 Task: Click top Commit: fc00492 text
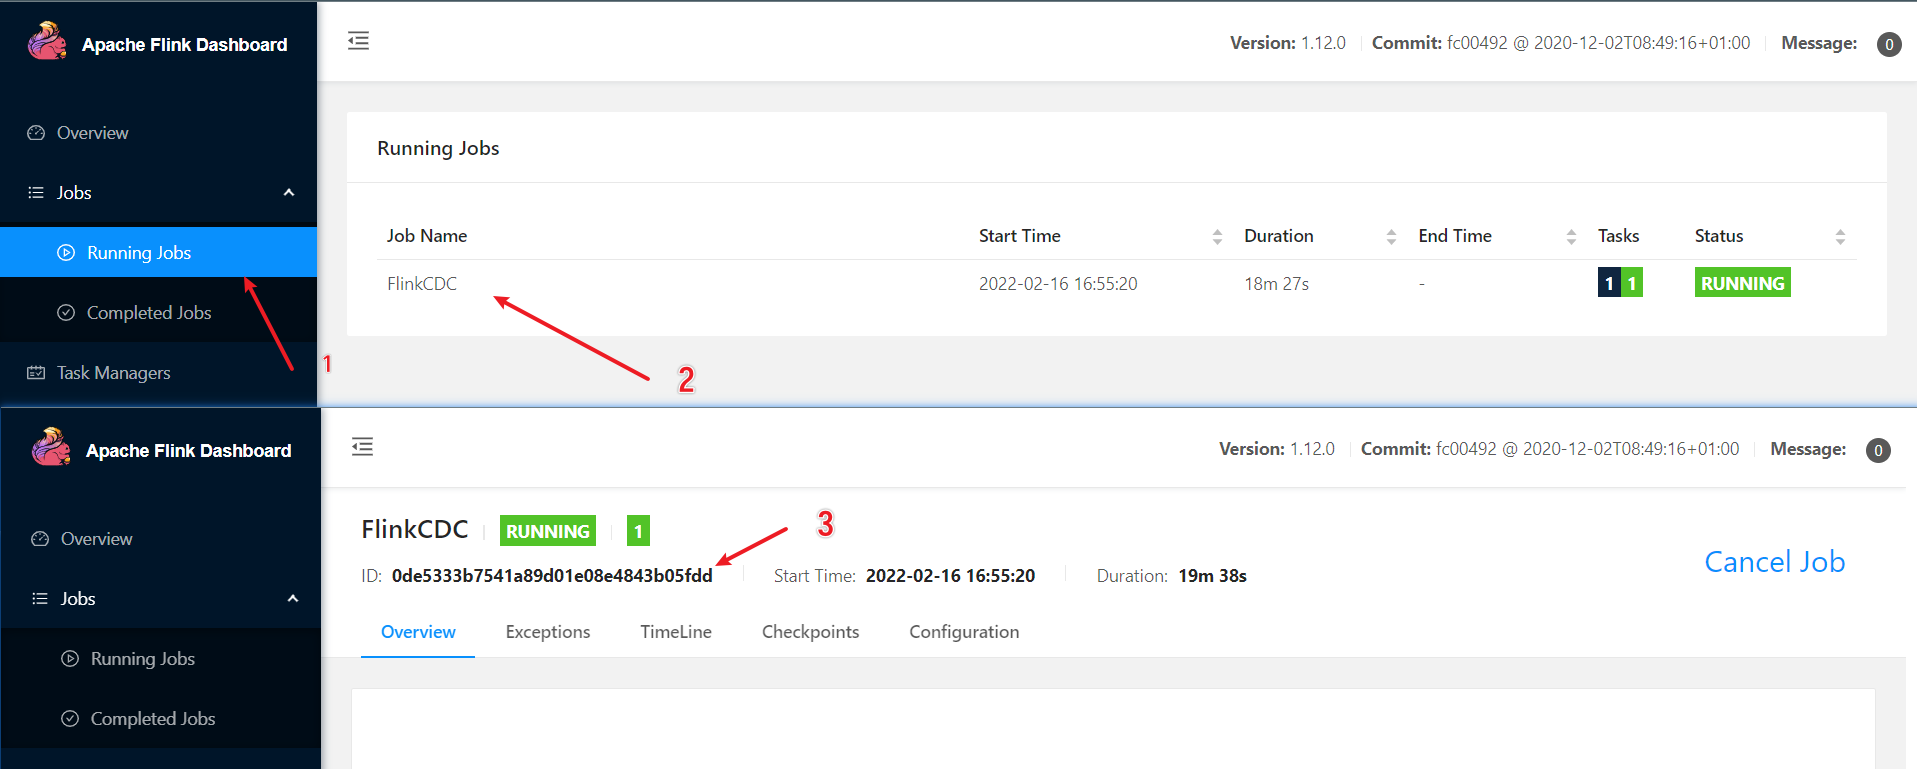(1561, 43)
